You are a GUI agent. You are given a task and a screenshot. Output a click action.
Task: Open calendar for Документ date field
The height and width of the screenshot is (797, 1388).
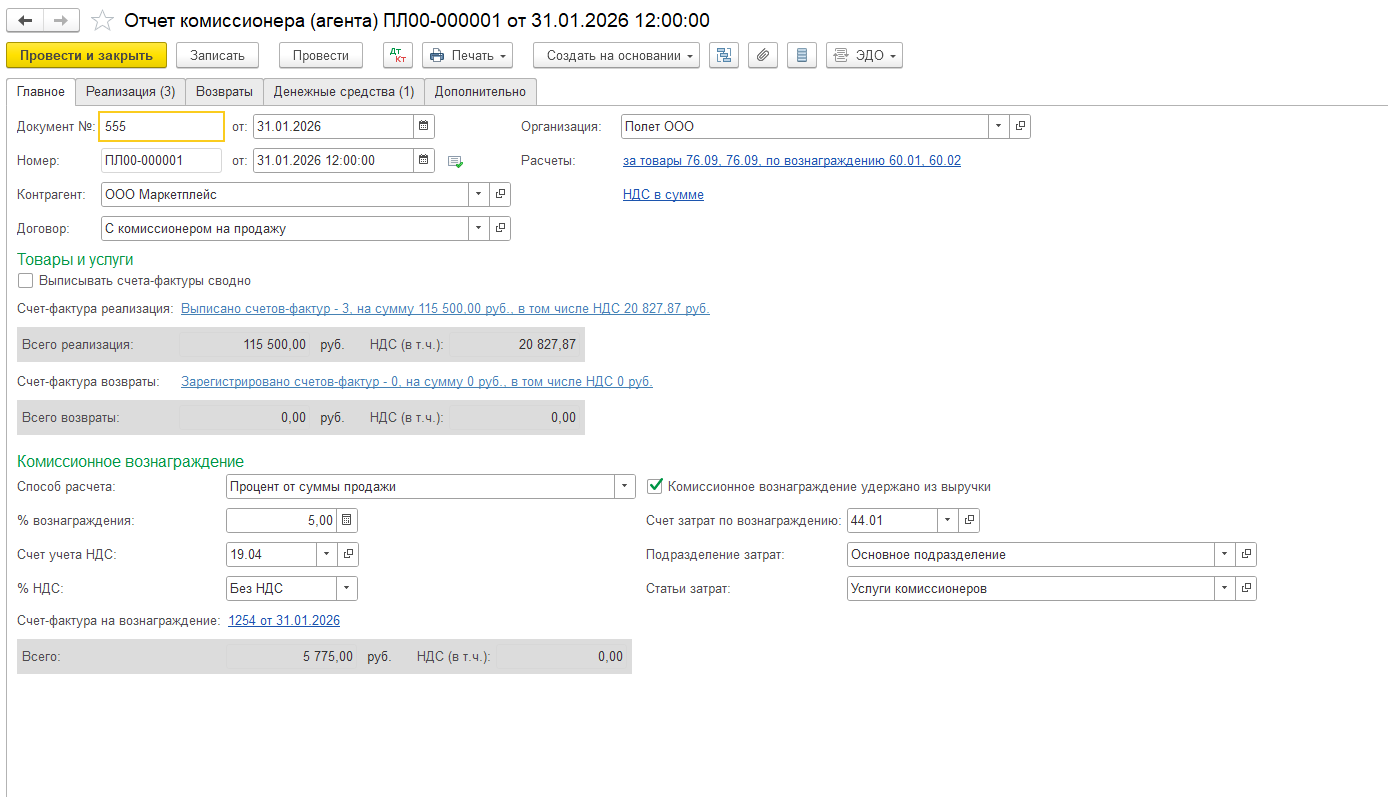click(x=424, y=126)
